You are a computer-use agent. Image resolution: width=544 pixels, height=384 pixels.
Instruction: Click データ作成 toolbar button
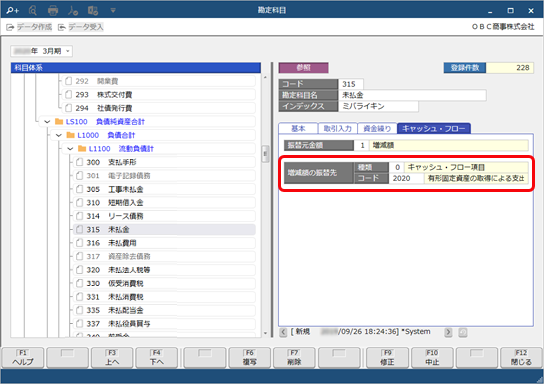(x=29, y=27)
